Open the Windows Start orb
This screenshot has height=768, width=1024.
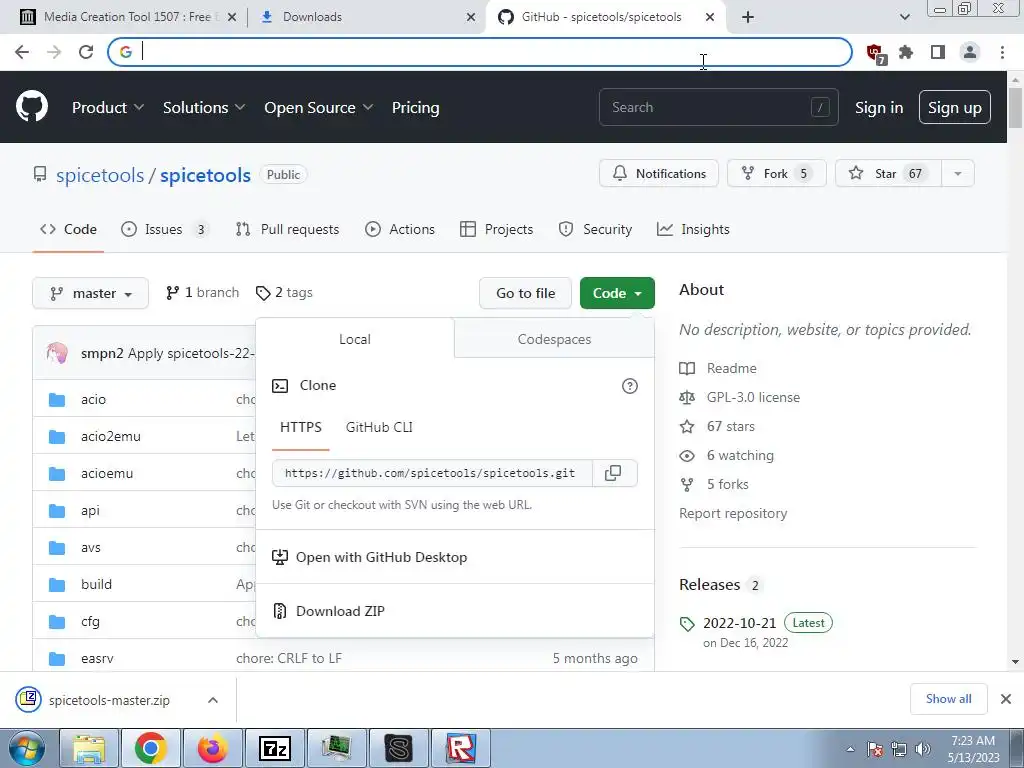[x=27, y=748]
